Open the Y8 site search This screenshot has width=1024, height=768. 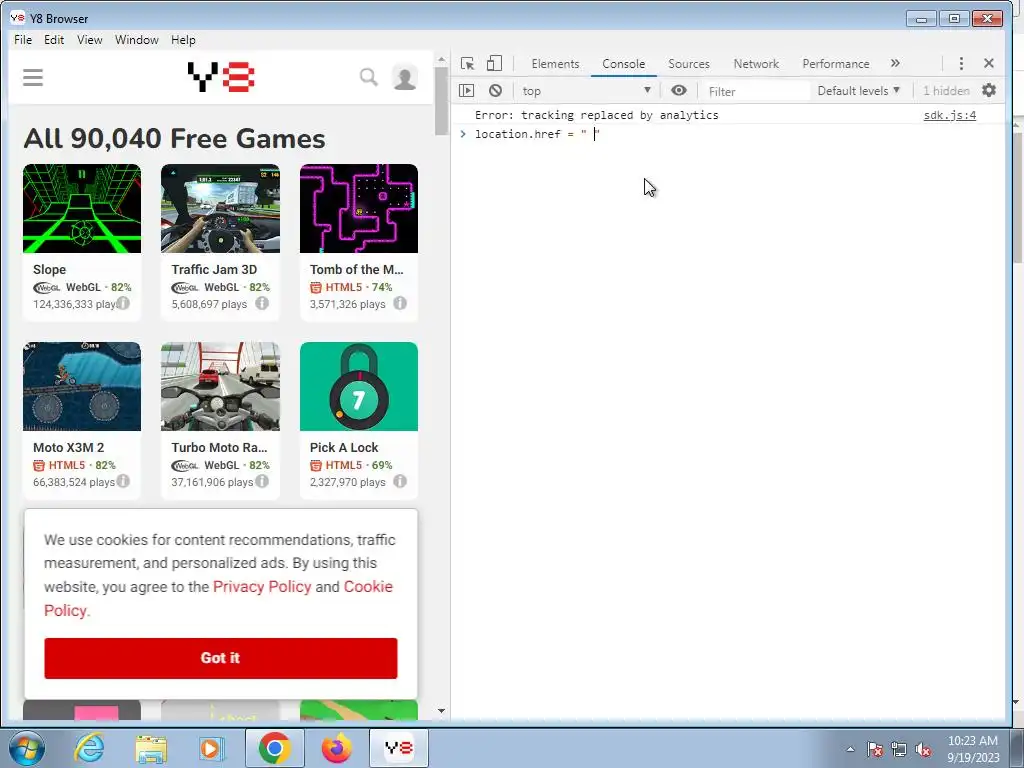click(368, 77)
